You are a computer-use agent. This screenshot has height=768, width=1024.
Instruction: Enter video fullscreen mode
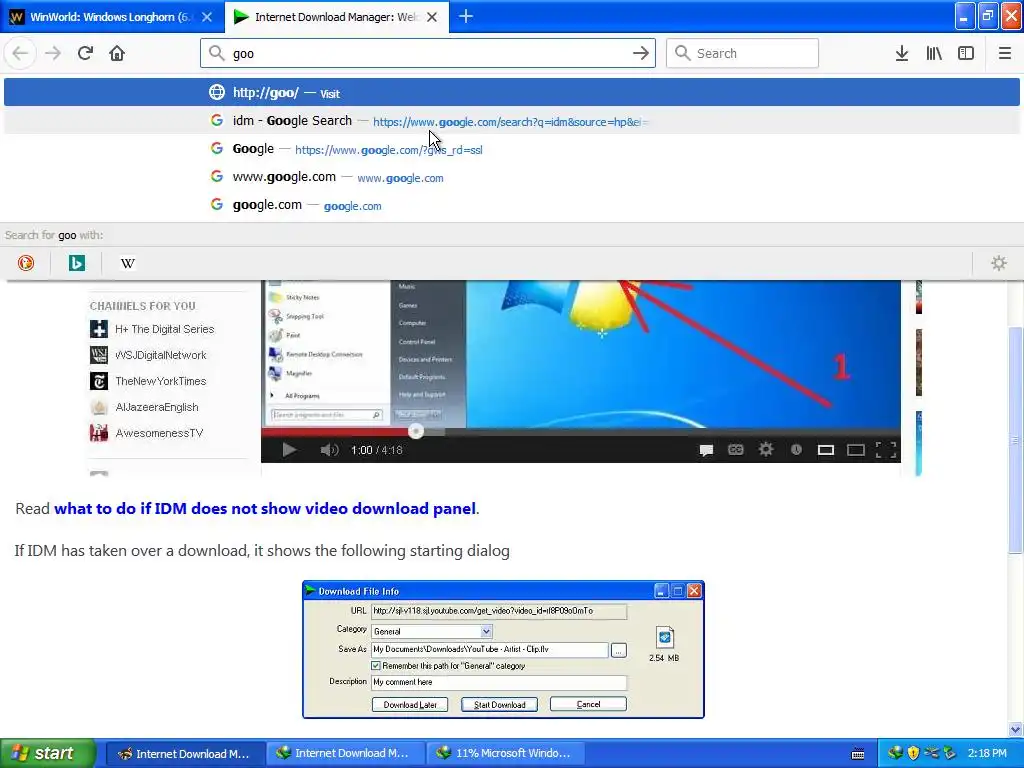tap(886, 449)
